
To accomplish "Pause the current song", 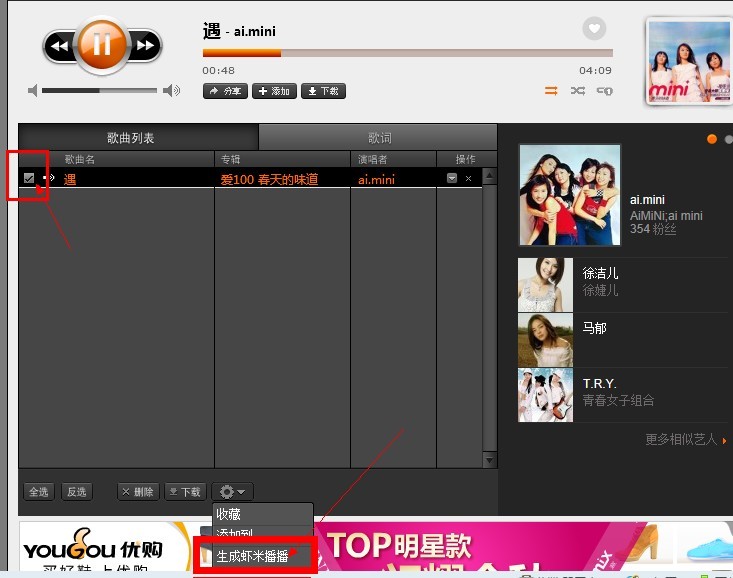I will click(101, 45).
